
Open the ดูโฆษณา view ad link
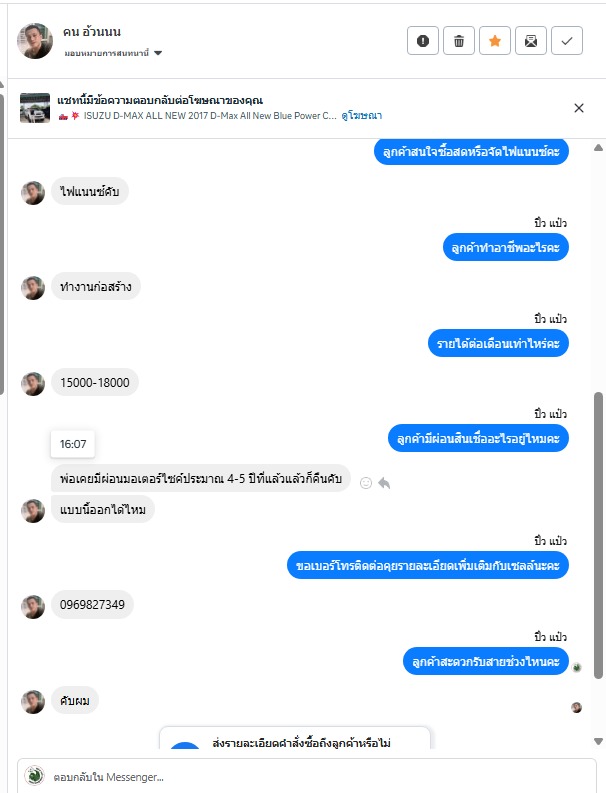point(361,116)
